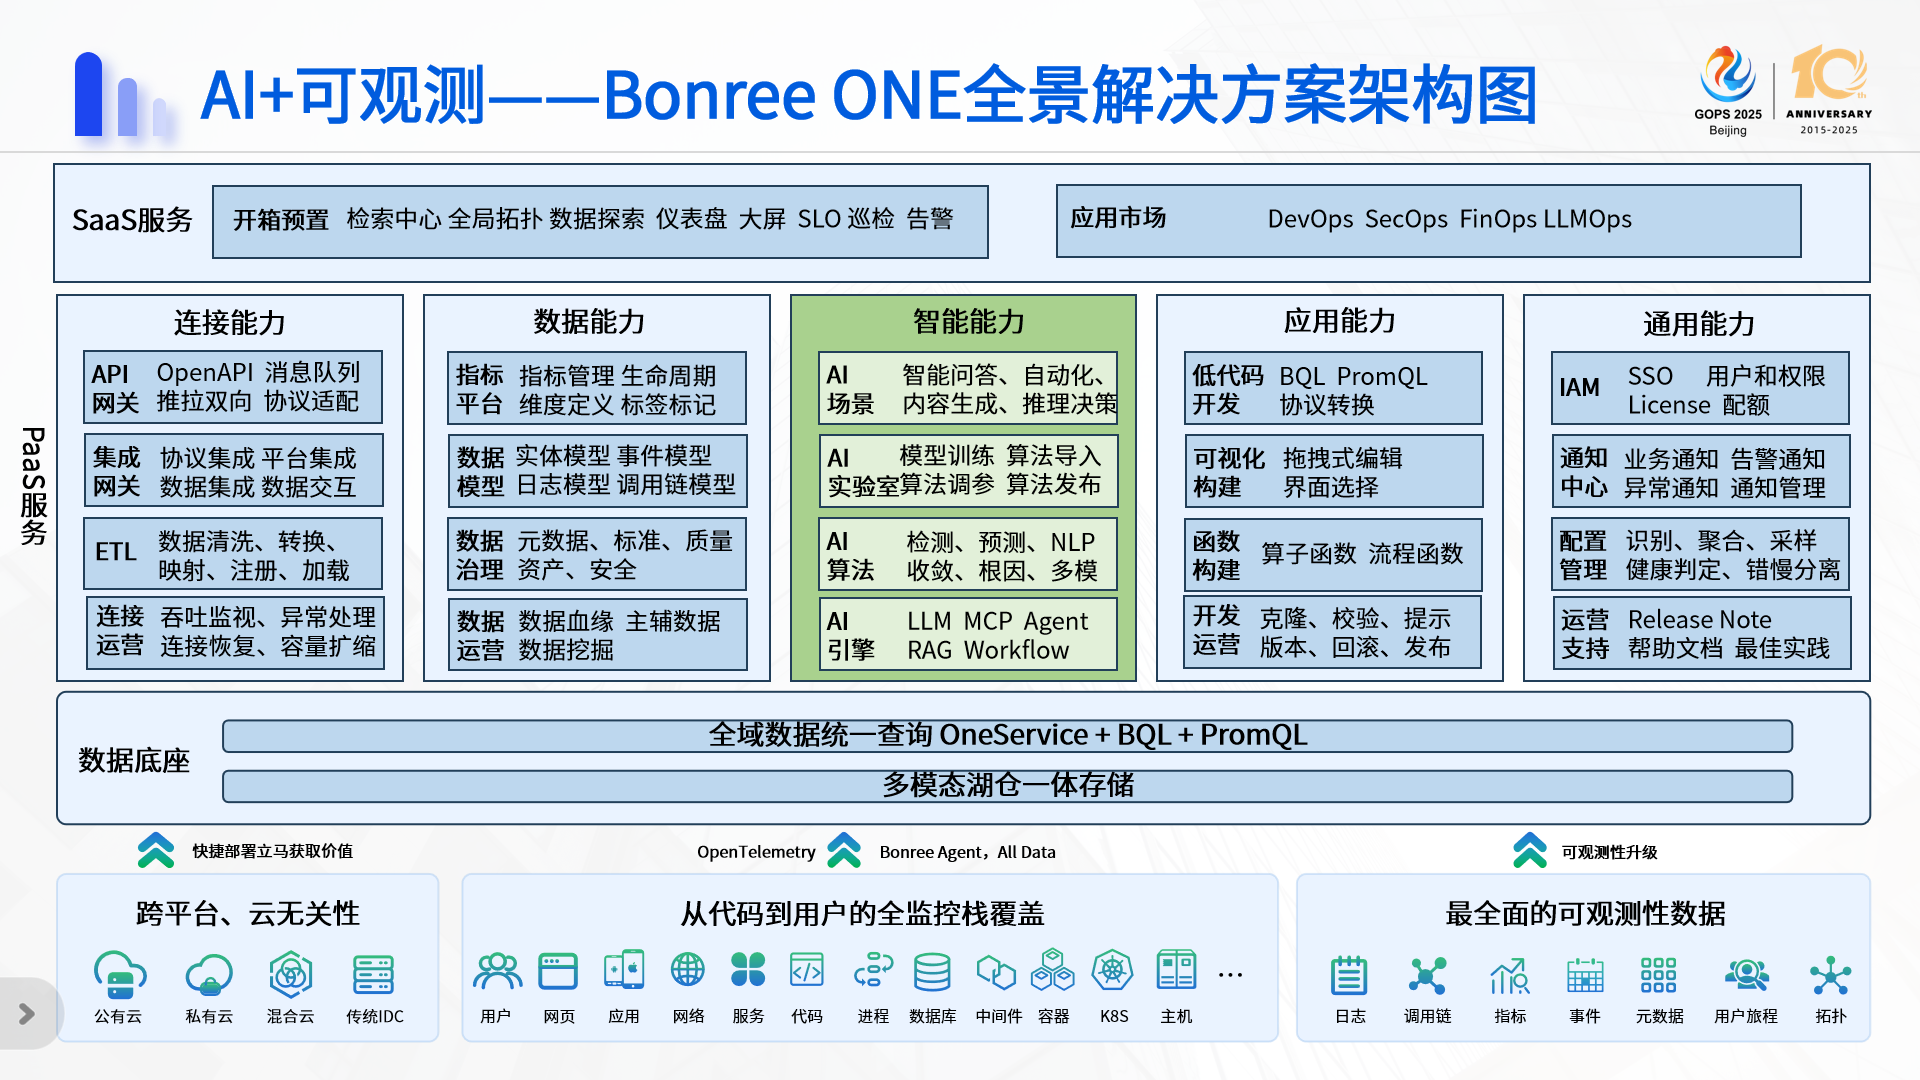Click the 数据库 database icon
Viewport: 1920px width, 1080px height.
932,971
